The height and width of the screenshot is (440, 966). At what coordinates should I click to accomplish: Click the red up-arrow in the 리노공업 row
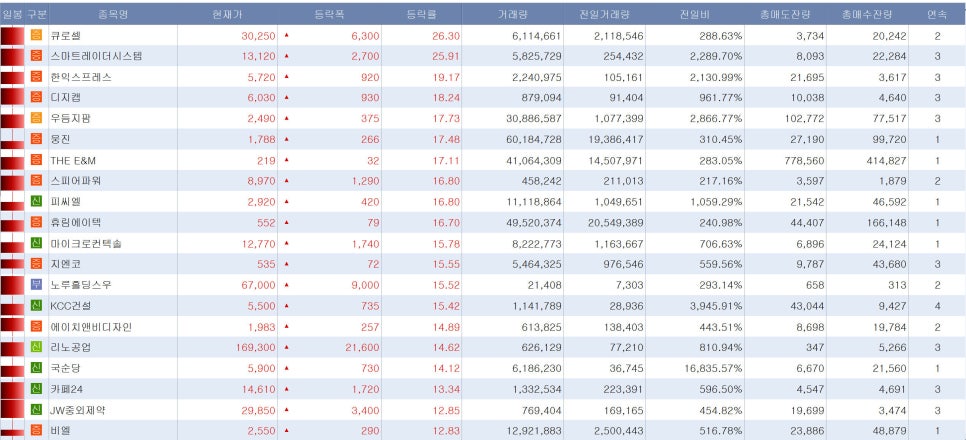(x=286, y=348)
